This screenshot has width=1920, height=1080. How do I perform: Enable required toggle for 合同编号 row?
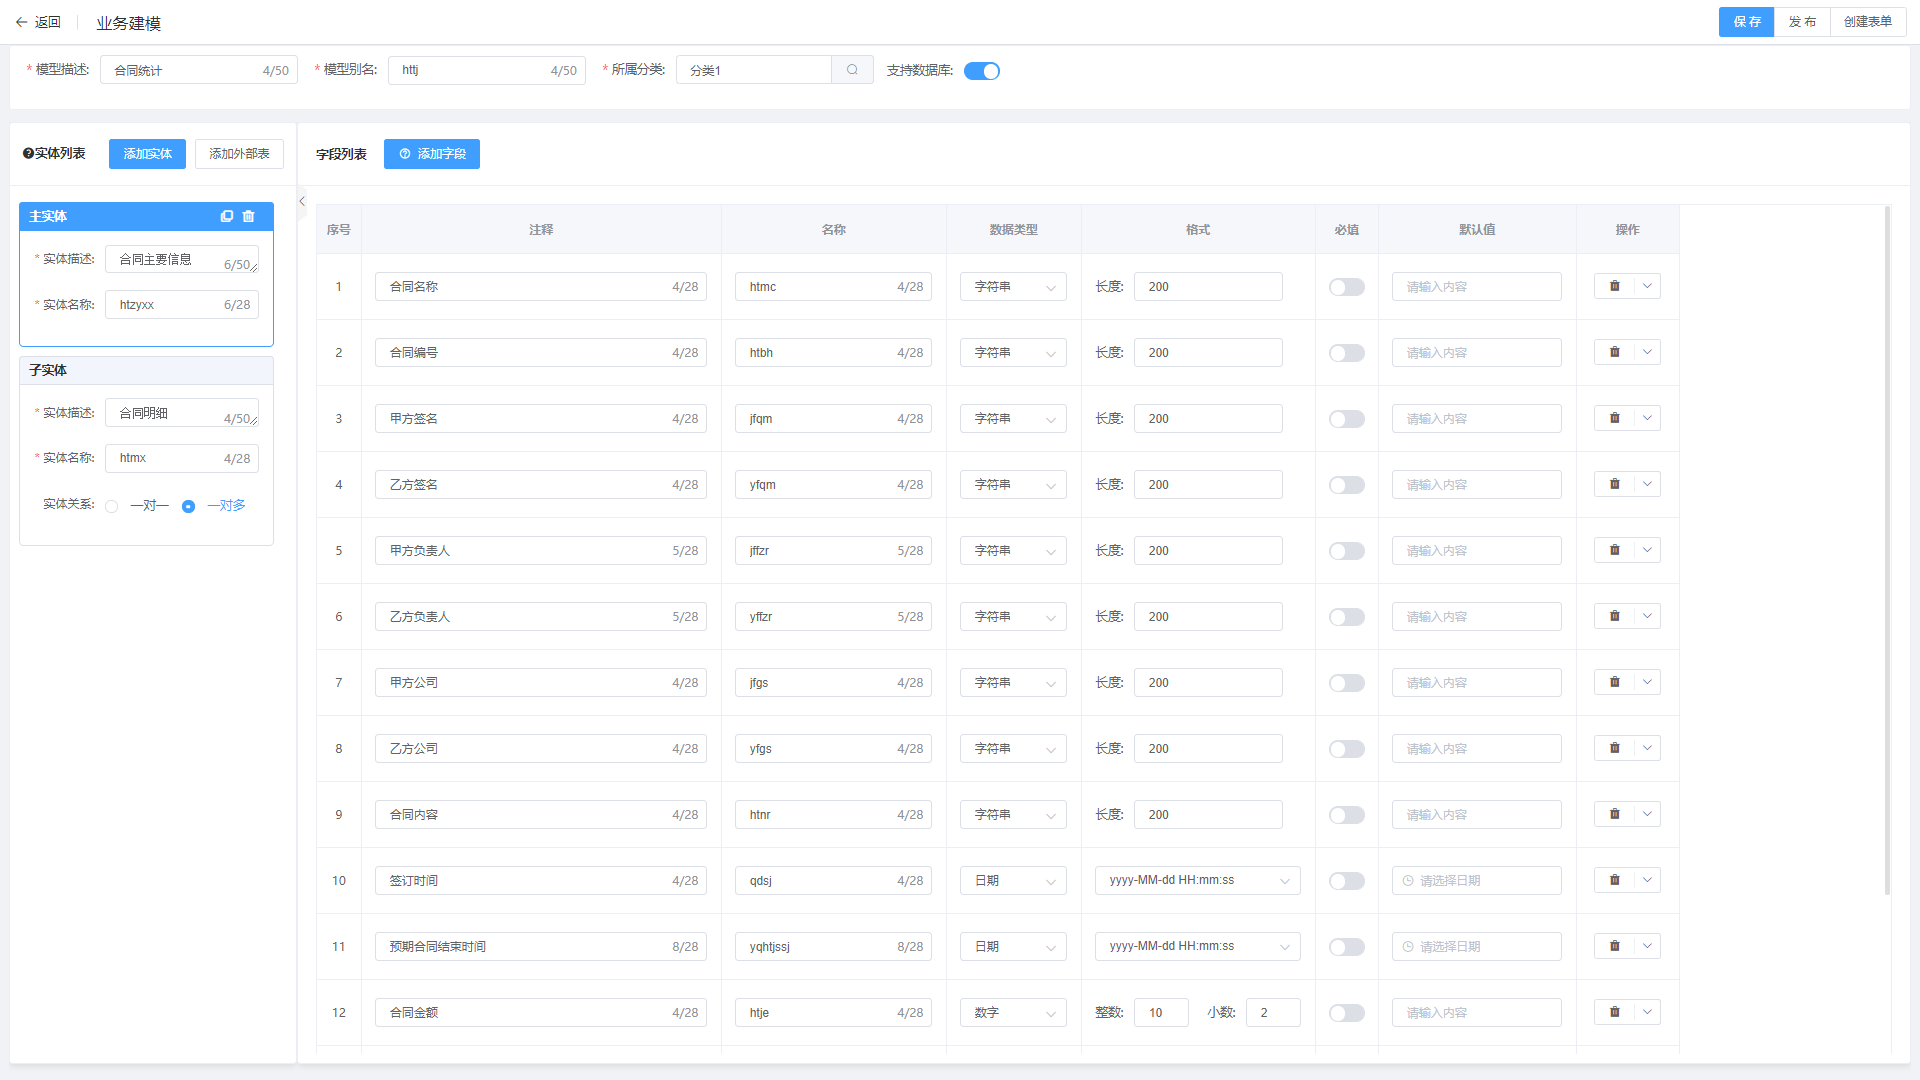[x=1346, y=353]
